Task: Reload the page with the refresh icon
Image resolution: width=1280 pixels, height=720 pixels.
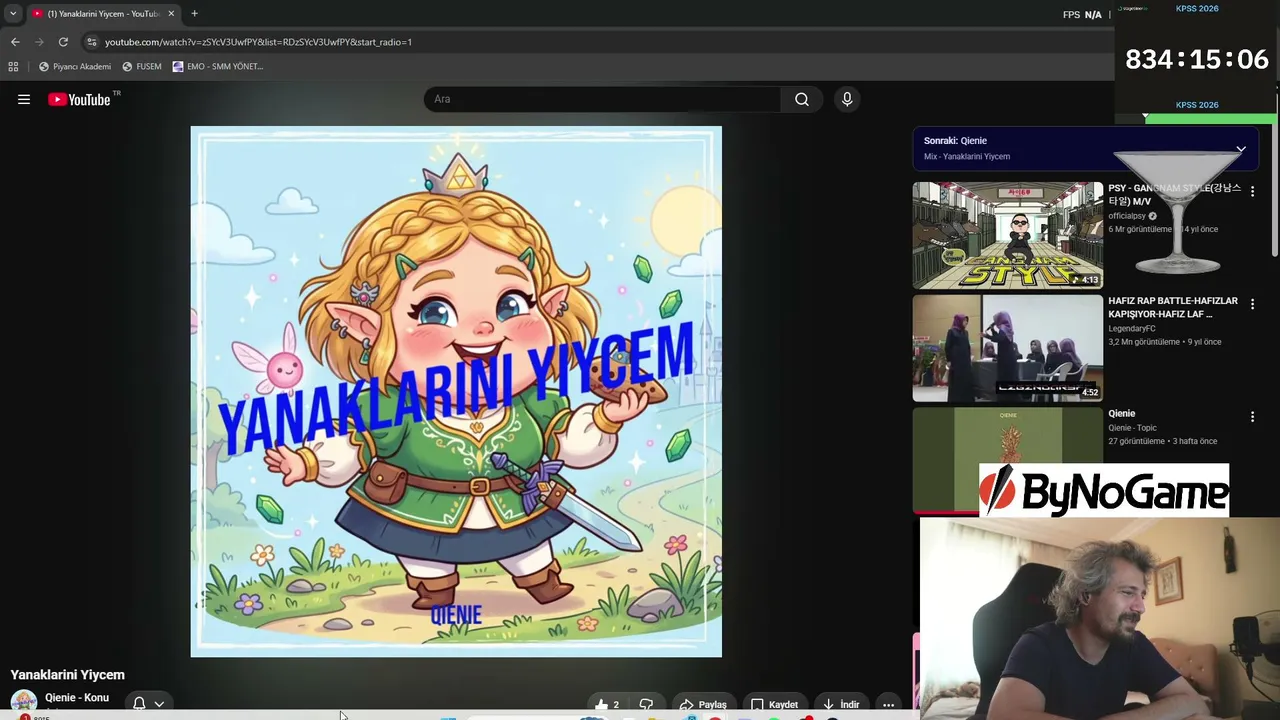Action: click(x=63, y=42)
